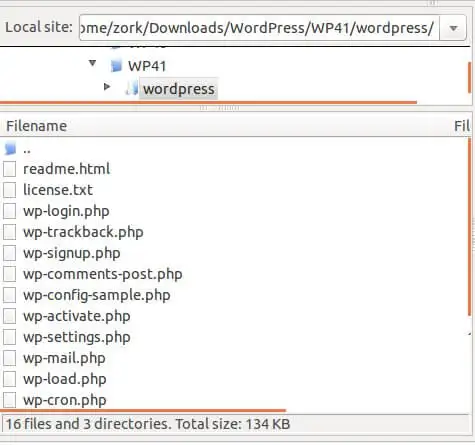475x445 pixels.
Task: Sort by Filename column header
Action: point(37,126)
